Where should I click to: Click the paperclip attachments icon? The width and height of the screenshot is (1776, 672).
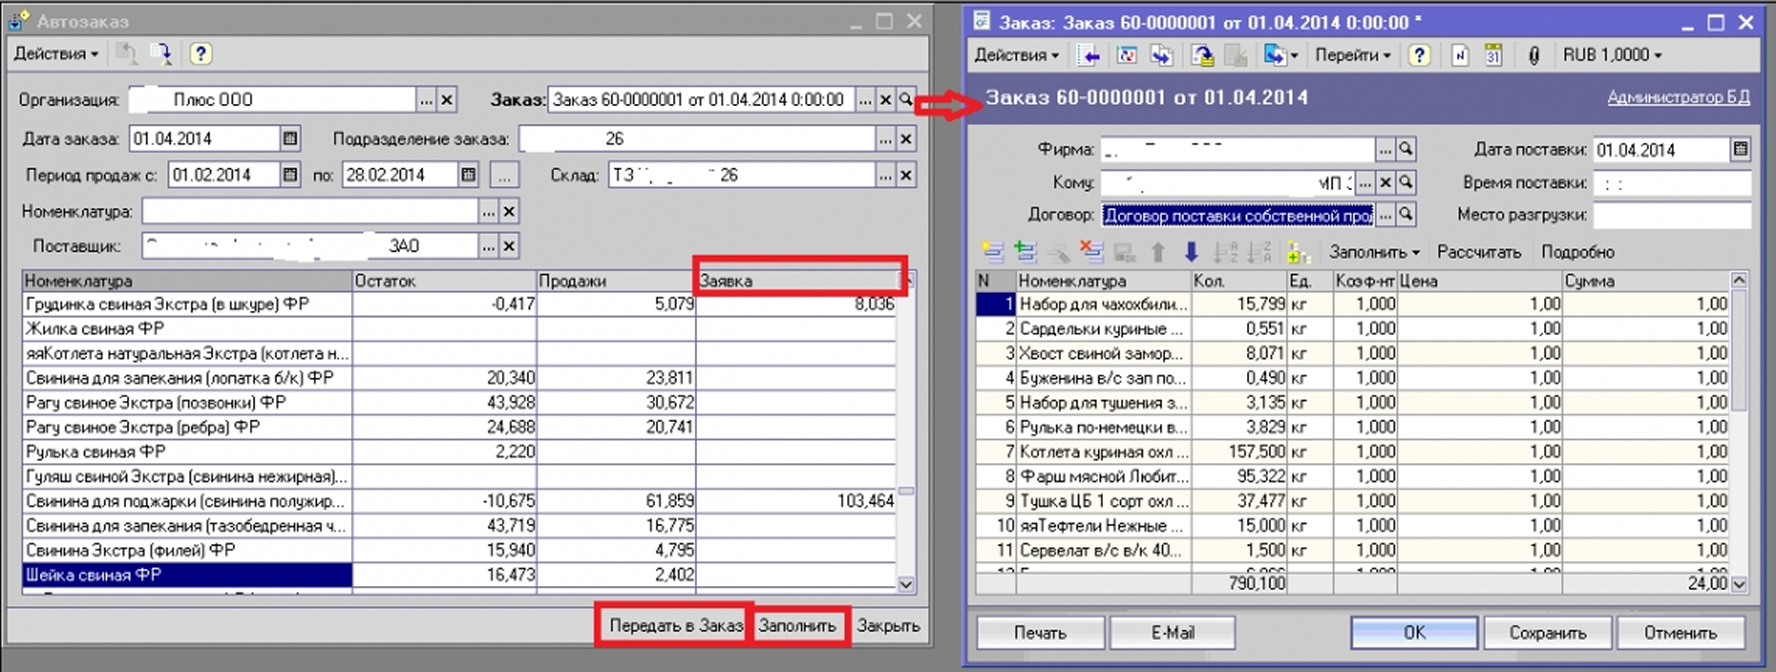click(1533, 56)
